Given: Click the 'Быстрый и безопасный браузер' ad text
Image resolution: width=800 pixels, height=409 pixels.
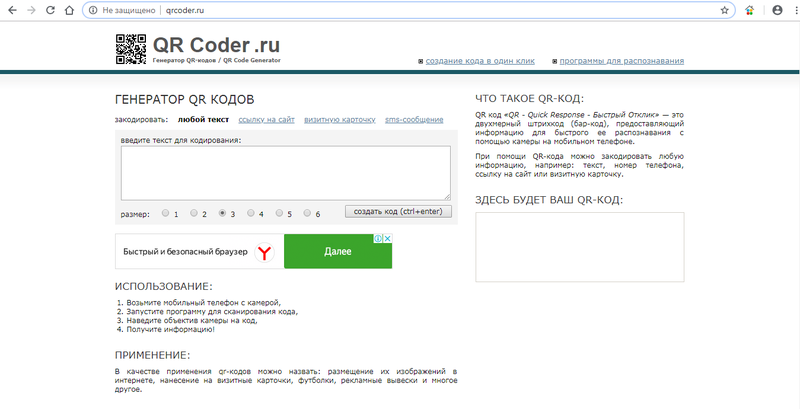Looking at the screenshot, I should 185,252.
